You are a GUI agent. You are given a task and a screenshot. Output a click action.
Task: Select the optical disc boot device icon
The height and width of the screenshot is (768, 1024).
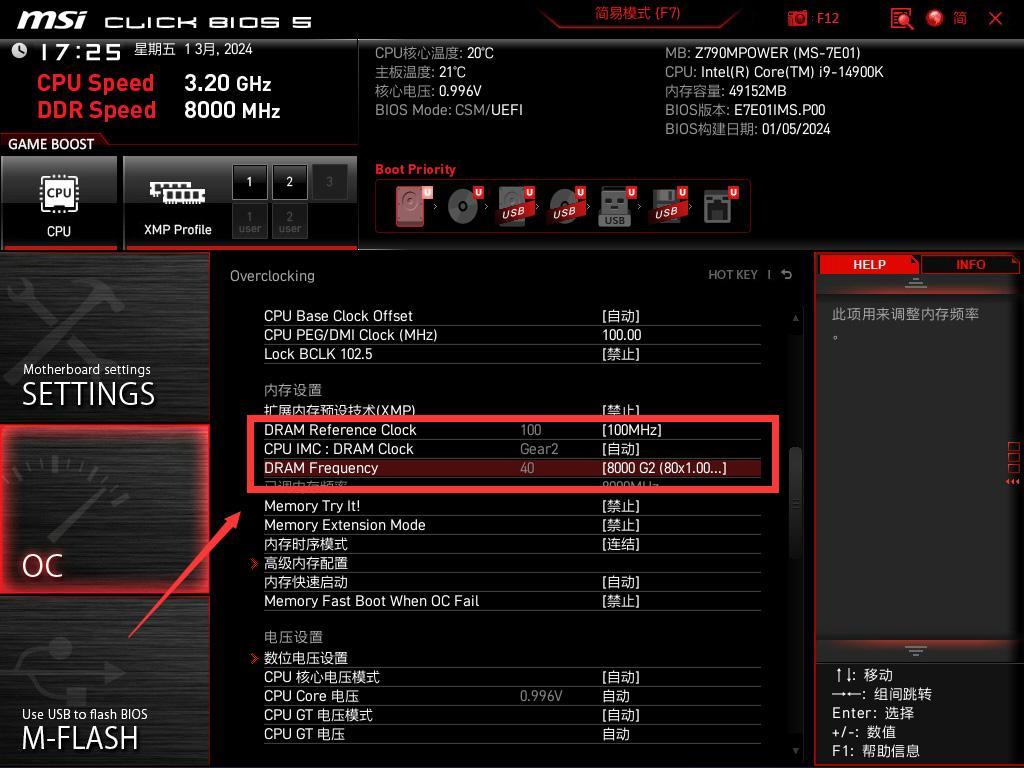point(464,206)
